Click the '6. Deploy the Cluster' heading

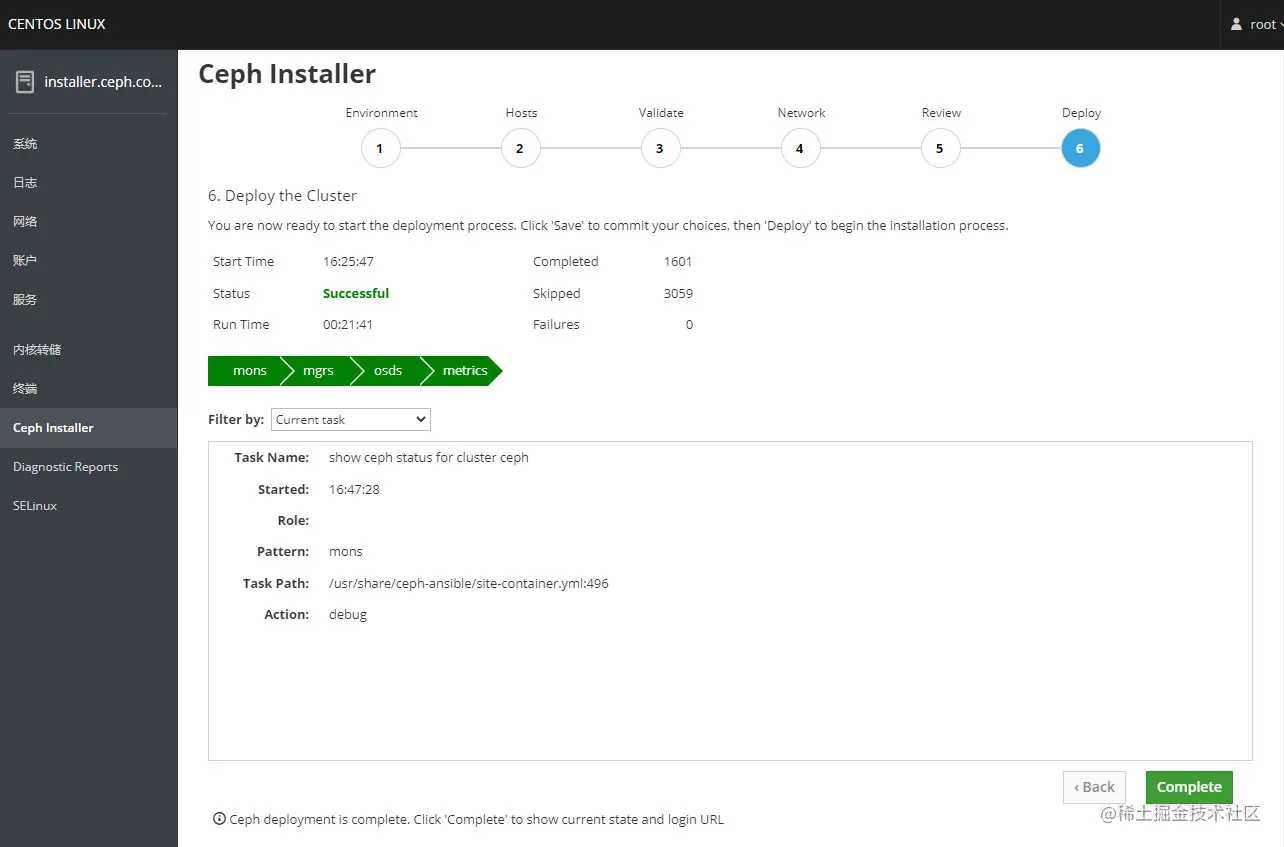coord(282,195)
